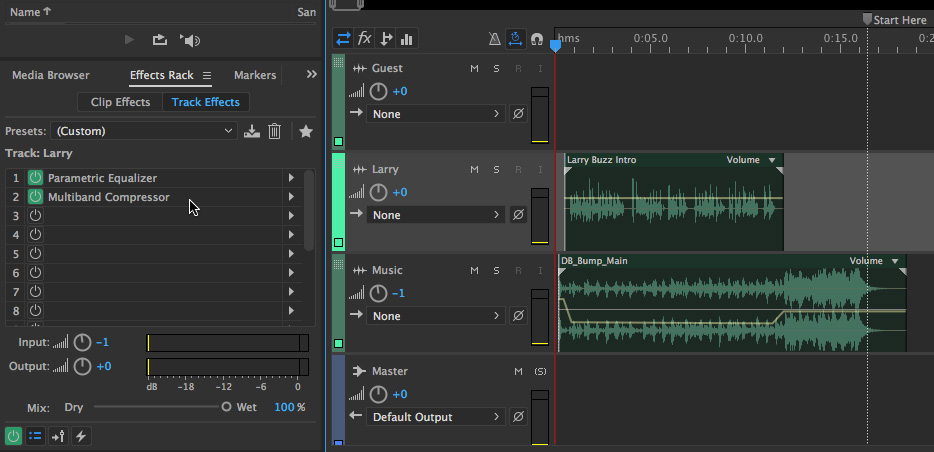Open Master track Default Output dropdown
This screenshot has width=934, height=452.
click(x=435, y=417)
